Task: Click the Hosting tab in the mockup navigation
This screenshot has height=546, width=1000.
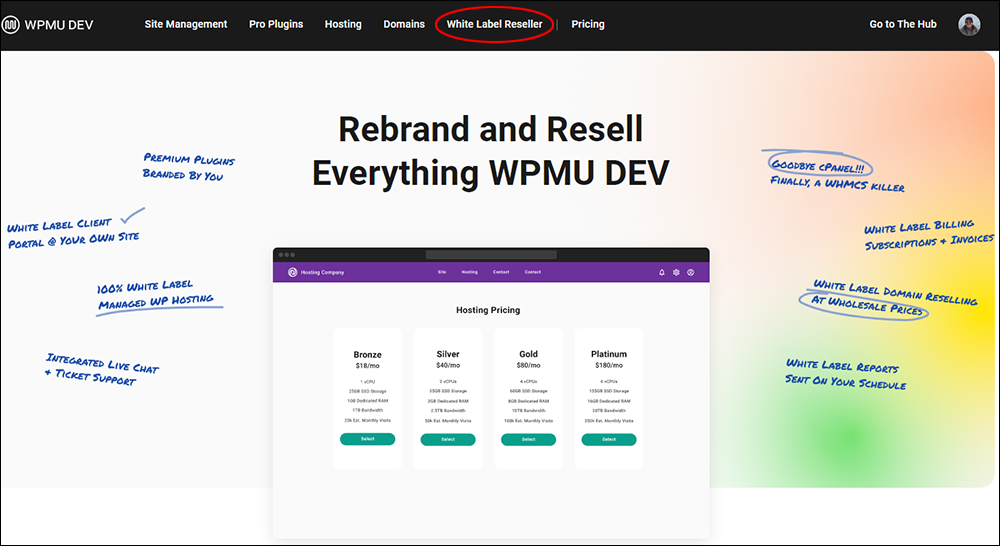Action: (x=469, y=272)
